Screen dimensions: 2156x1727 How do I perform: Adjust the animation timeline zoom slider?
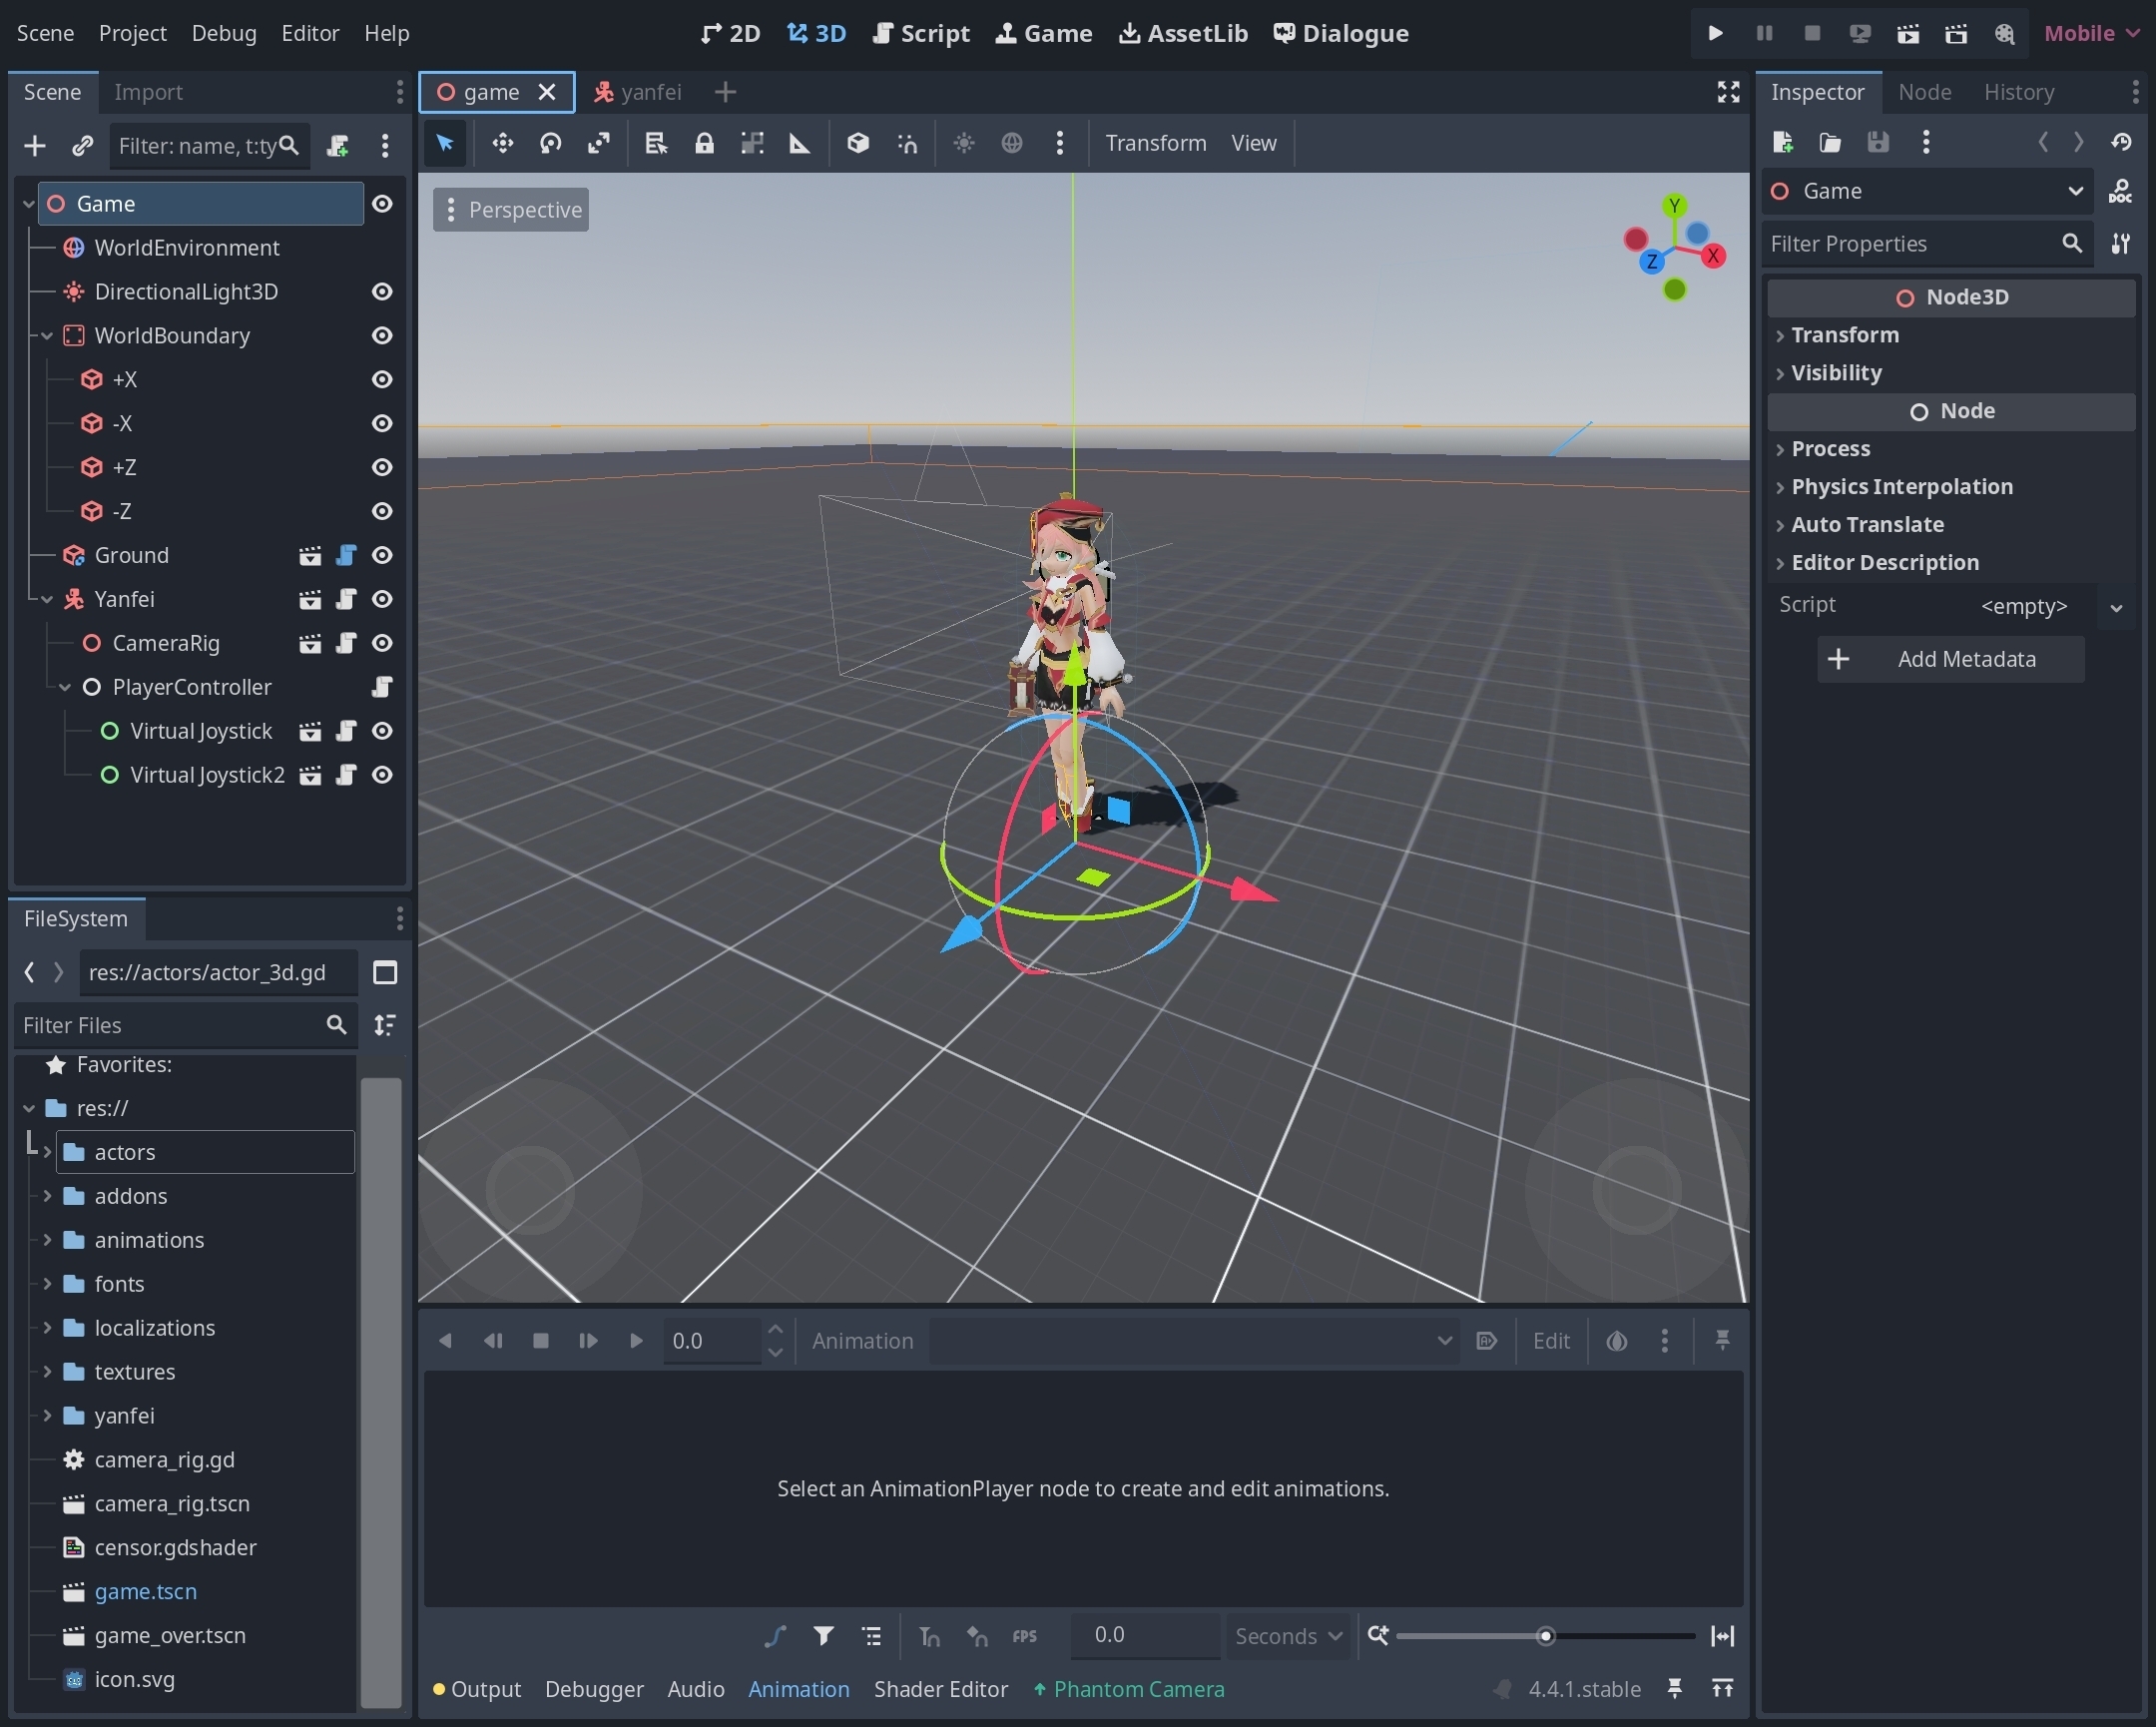(x=1545, y=1636)
